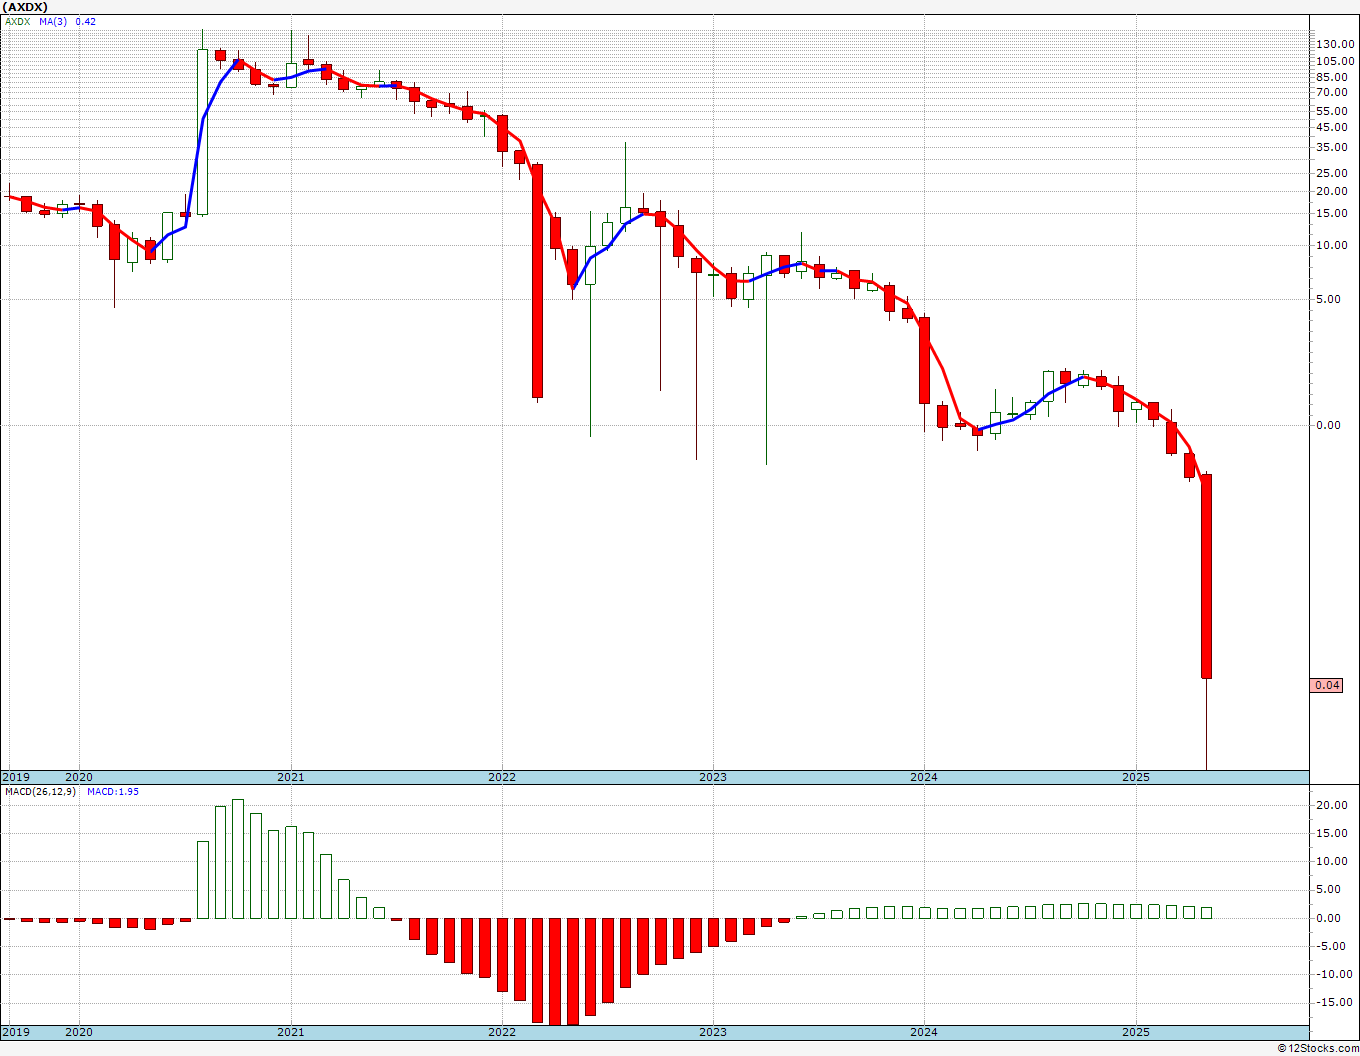Select the -15.00 MACD axis label
The width and height of the screenshot is (1360, 1056).
click(x=1333, y=1002)
